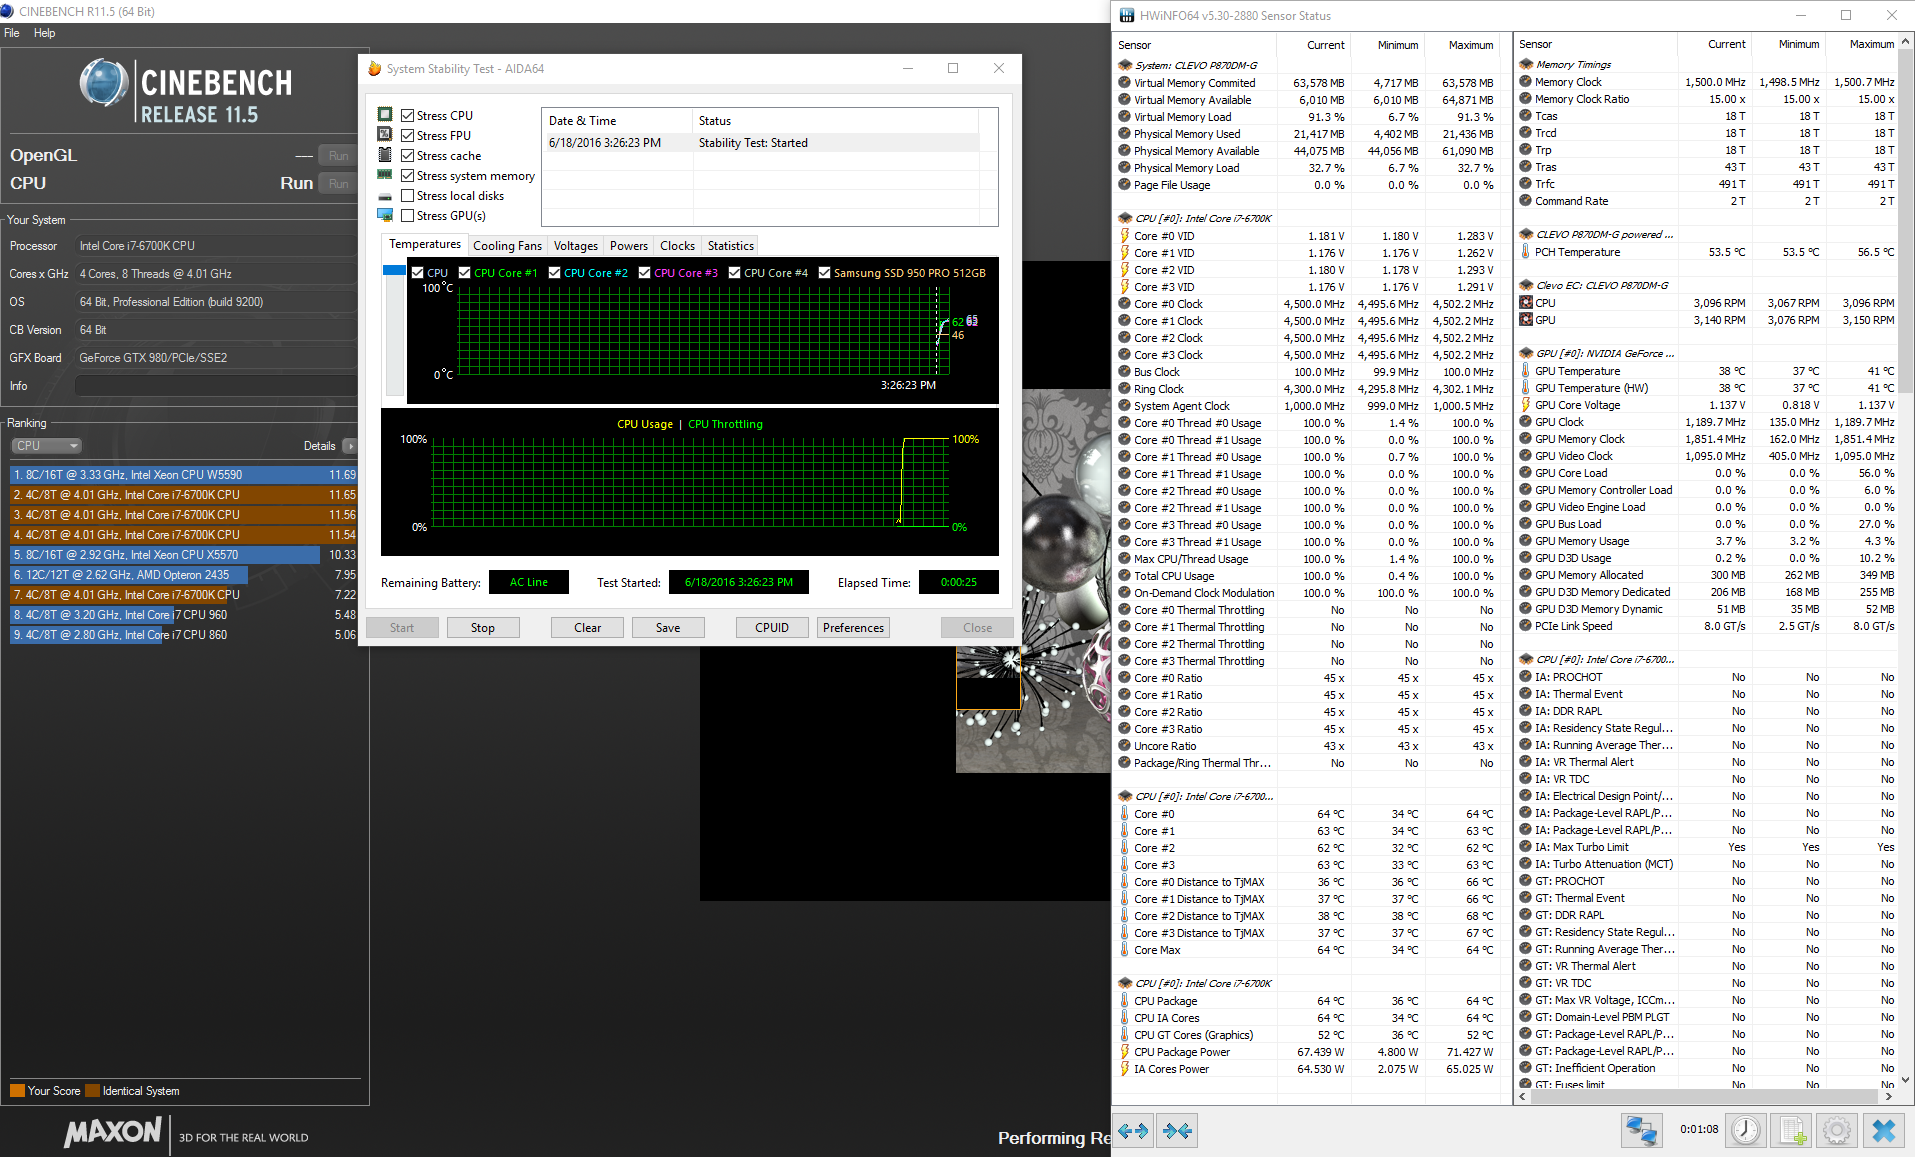Toggle Stress system memory checkbox
Image resolution: width=1915 pixels, height=1157 pixels.
(407, 175)
